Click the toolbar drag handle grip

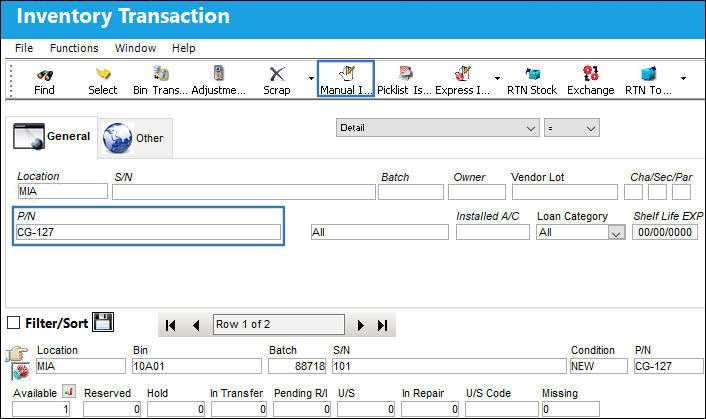tap(11, 81)
